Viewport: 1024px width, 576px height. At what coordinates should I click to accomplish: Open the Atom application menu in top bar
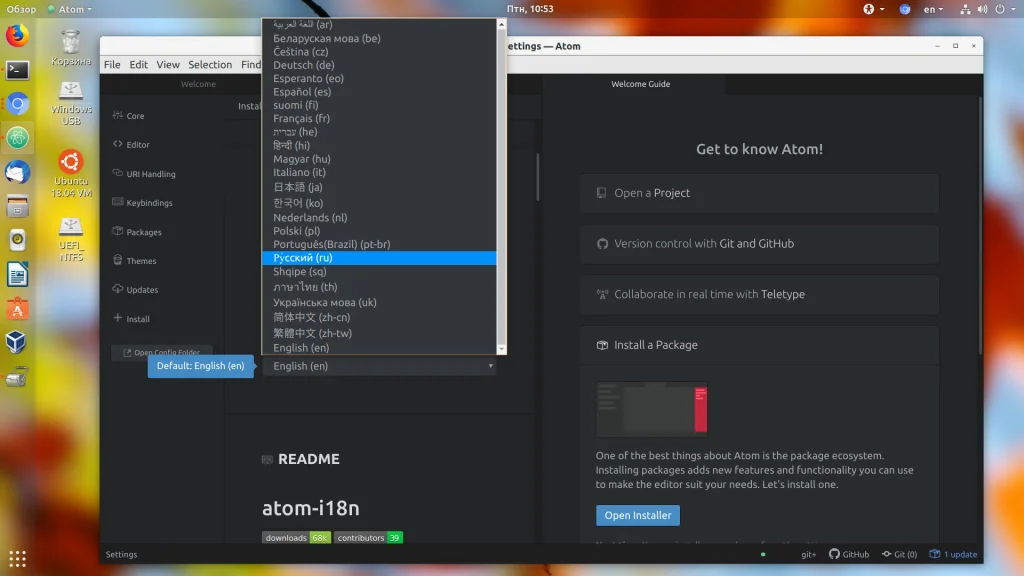coord(70,9)
